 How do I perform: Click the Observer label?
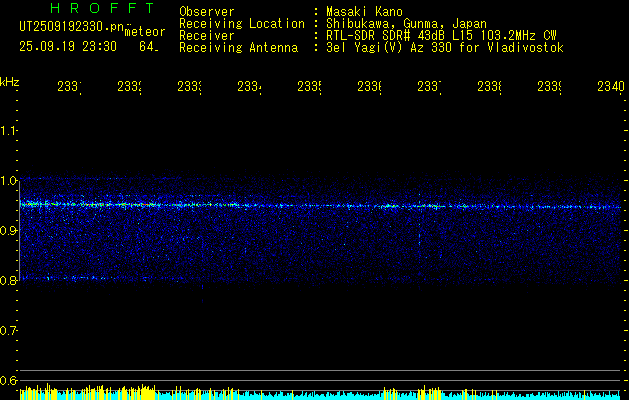pos(207,12)
